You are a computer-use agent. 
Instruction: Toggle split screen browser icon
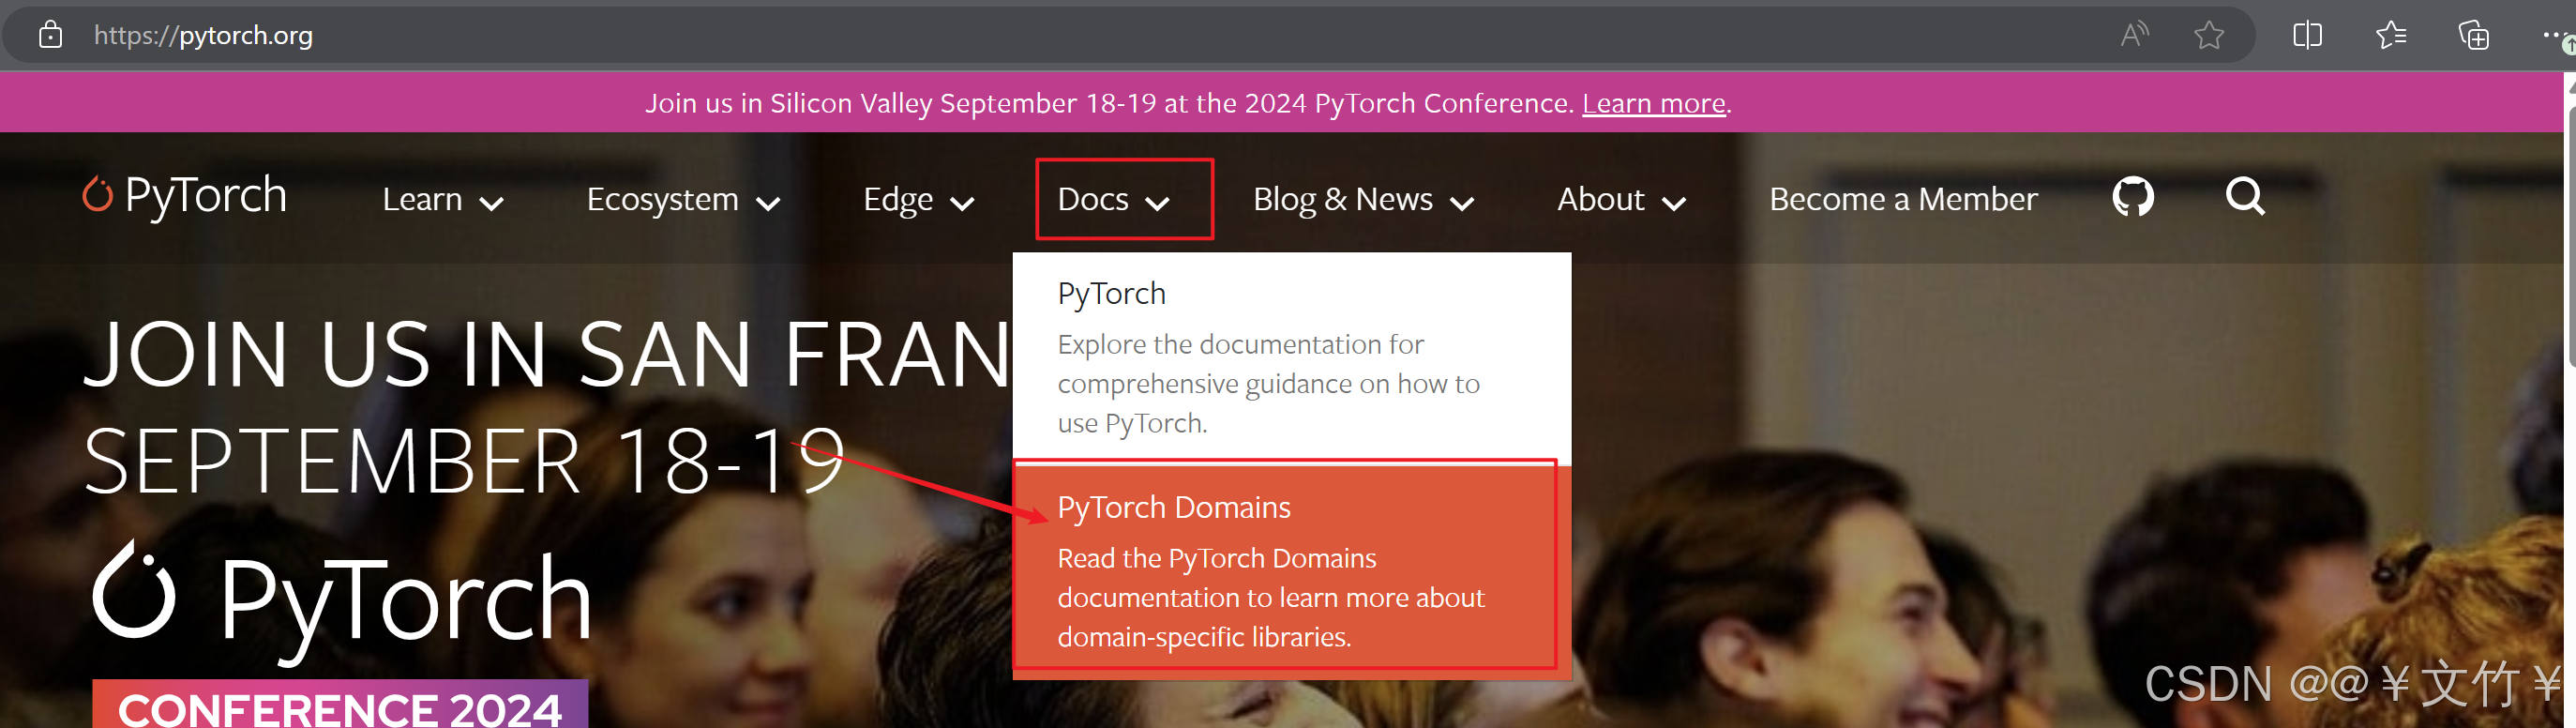pos(2307,35)
